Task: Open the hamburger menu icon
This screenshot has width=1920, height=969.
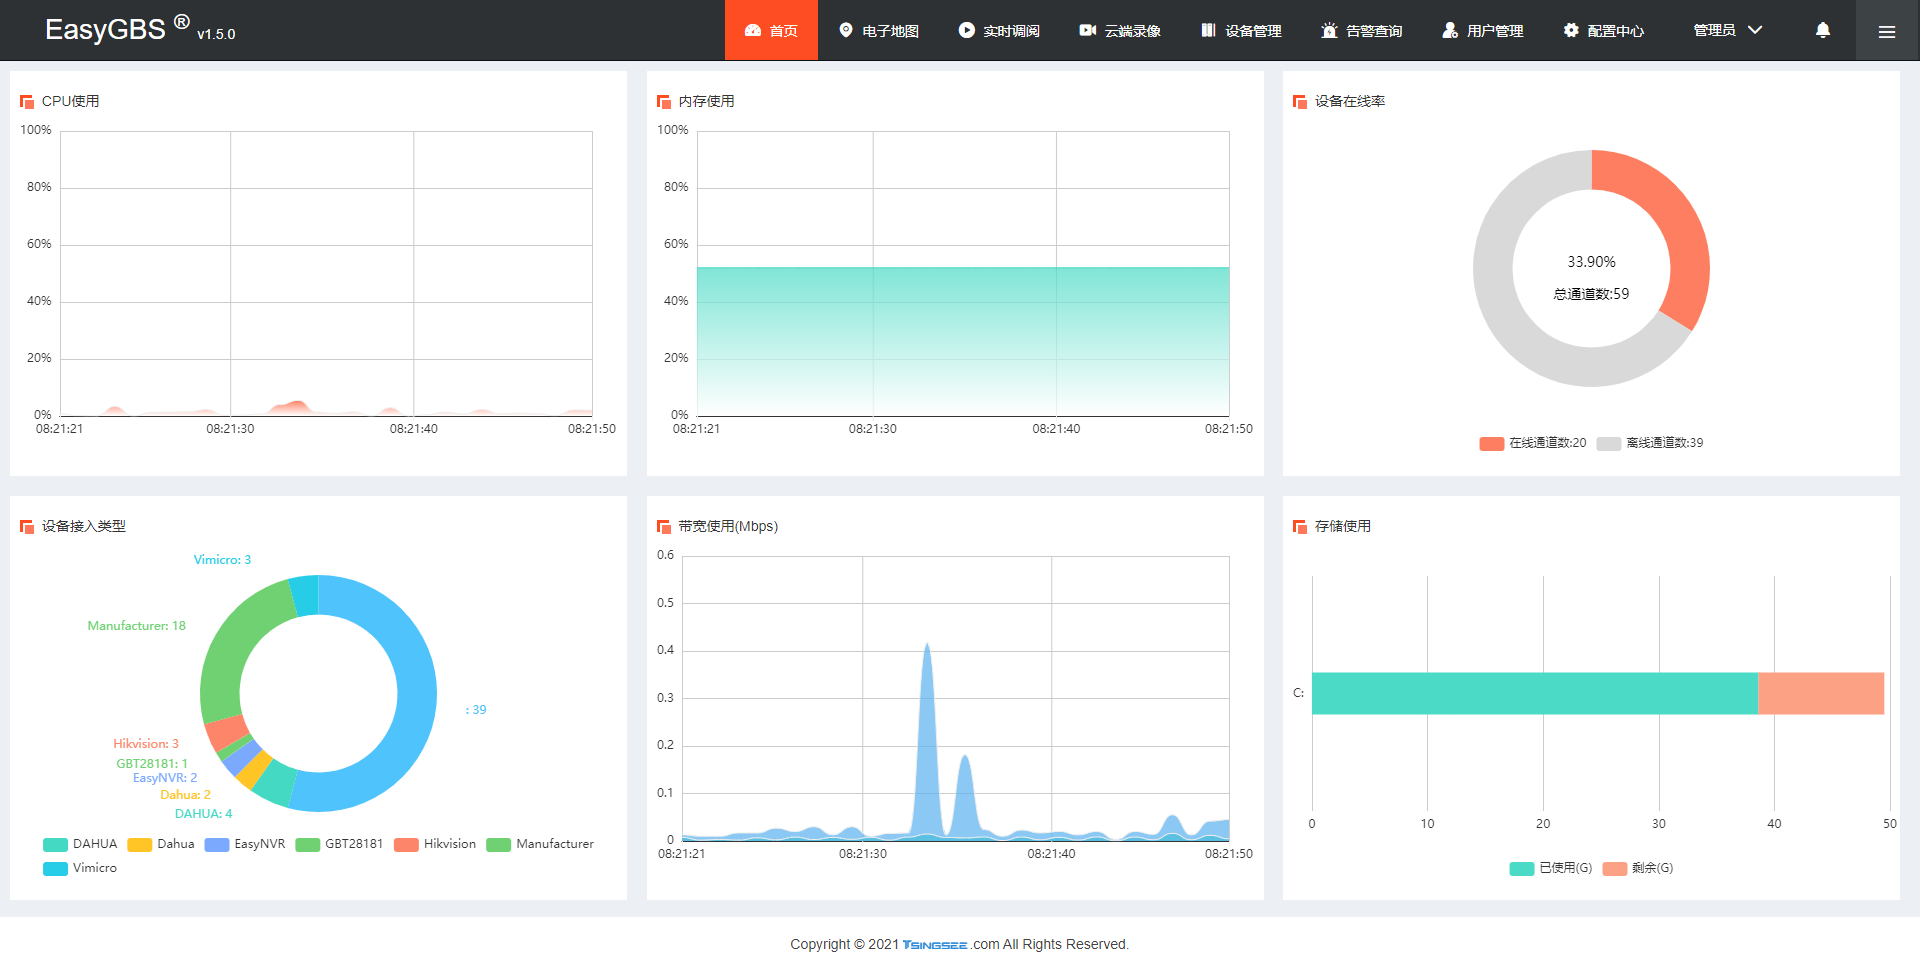Action: [1887, 31]
